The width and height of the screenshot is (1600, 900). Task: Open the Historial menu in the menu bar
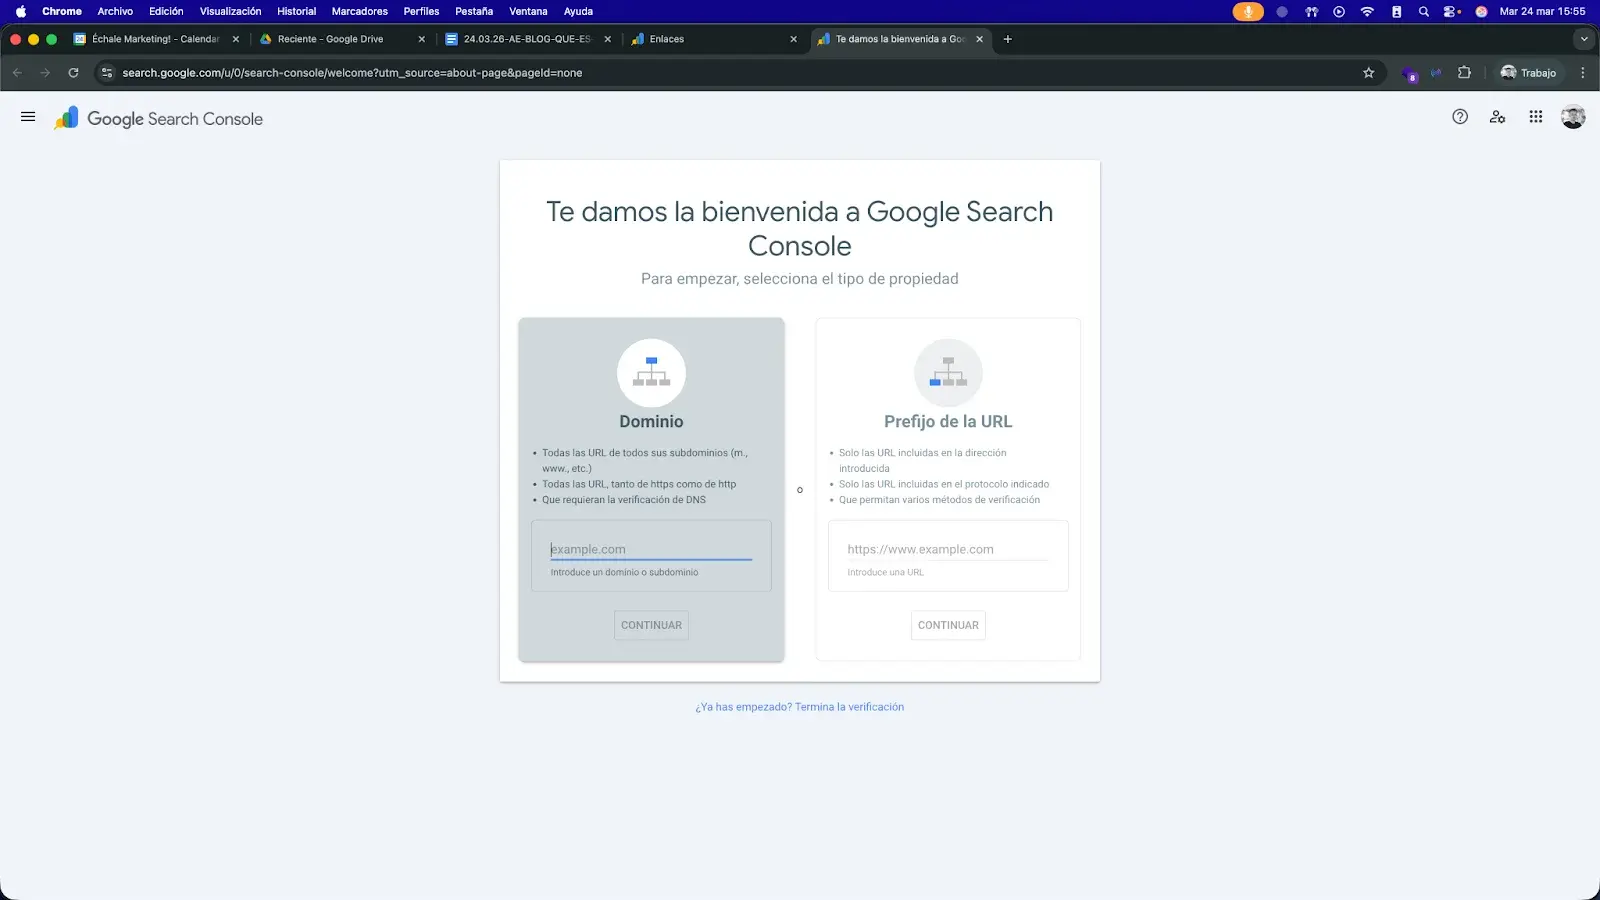click(x=296, y=11)
